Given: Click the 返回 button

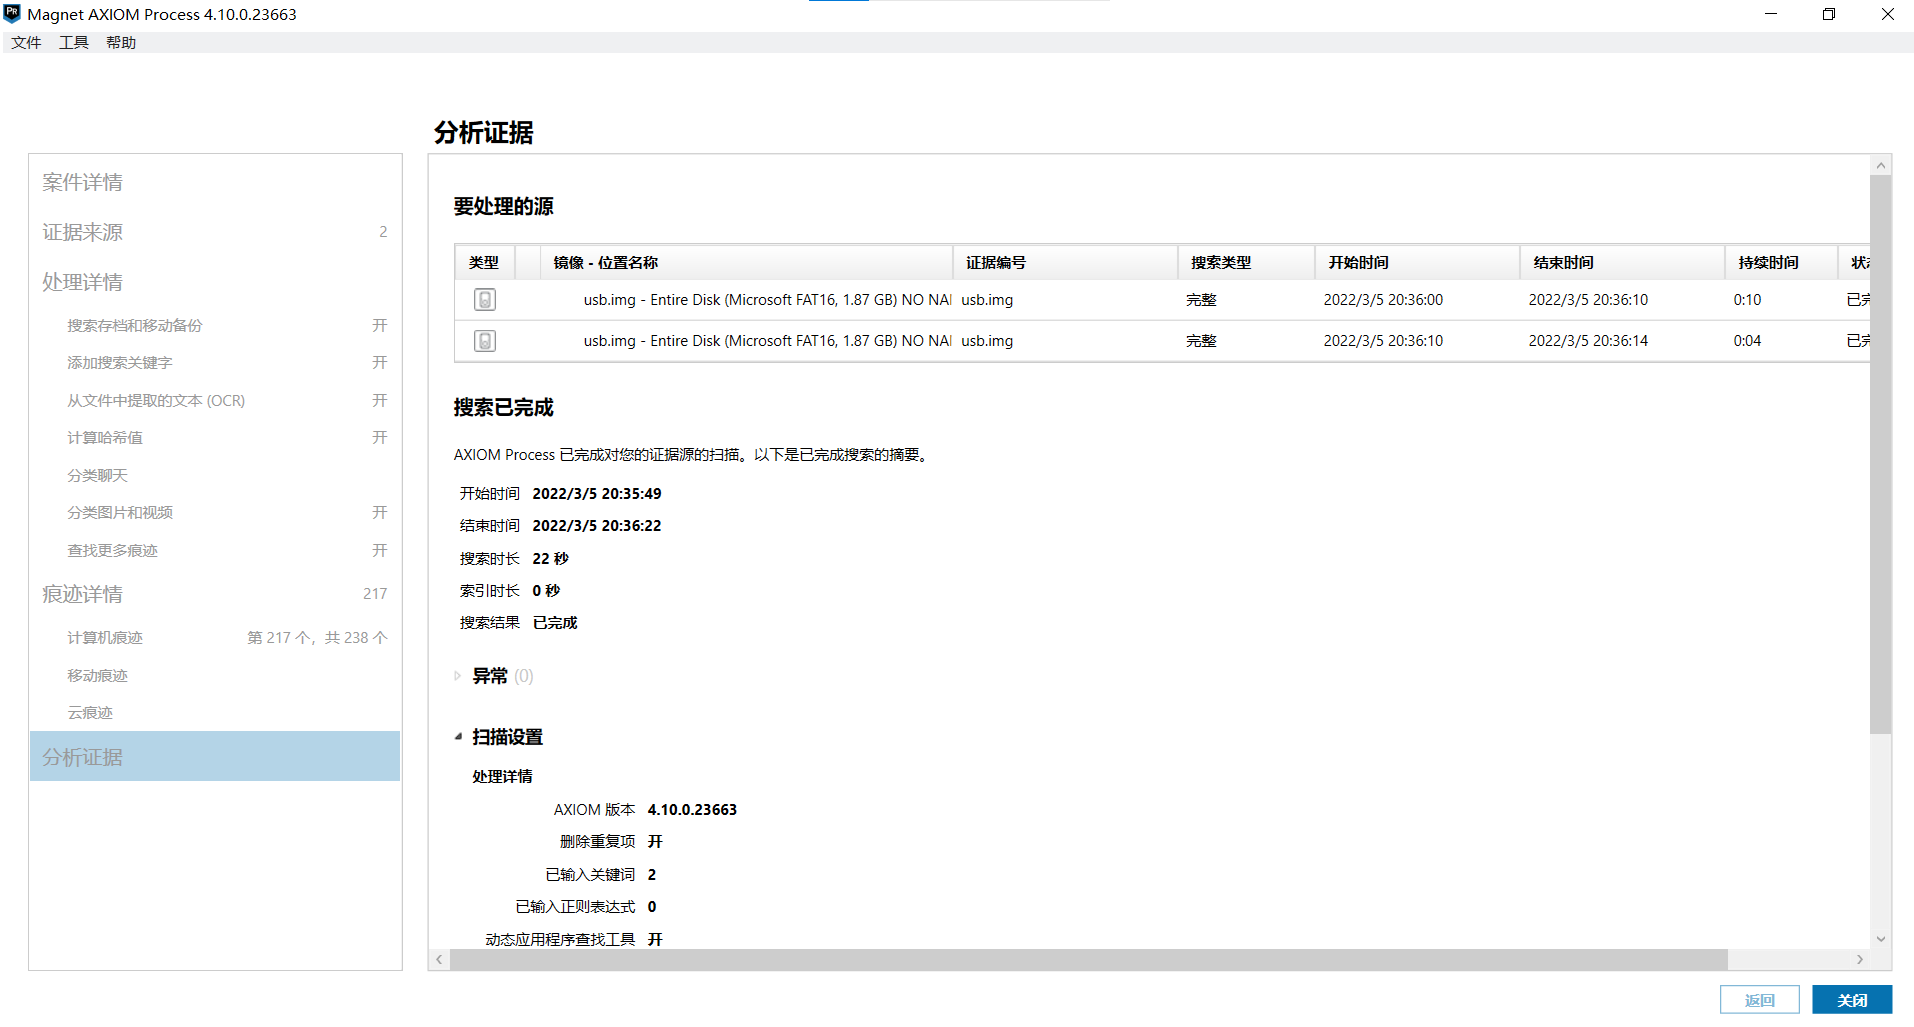Looking at the screenshot, I should click(x=1759, y=1000).
